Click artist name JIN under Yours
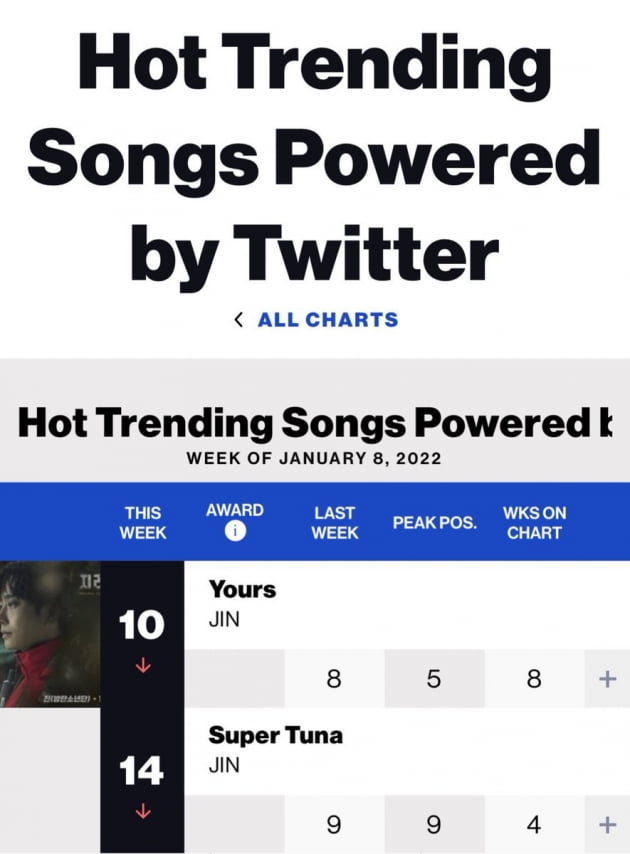Image resolution: width=630 pixels, height=854 pixels. pos(224,620)
